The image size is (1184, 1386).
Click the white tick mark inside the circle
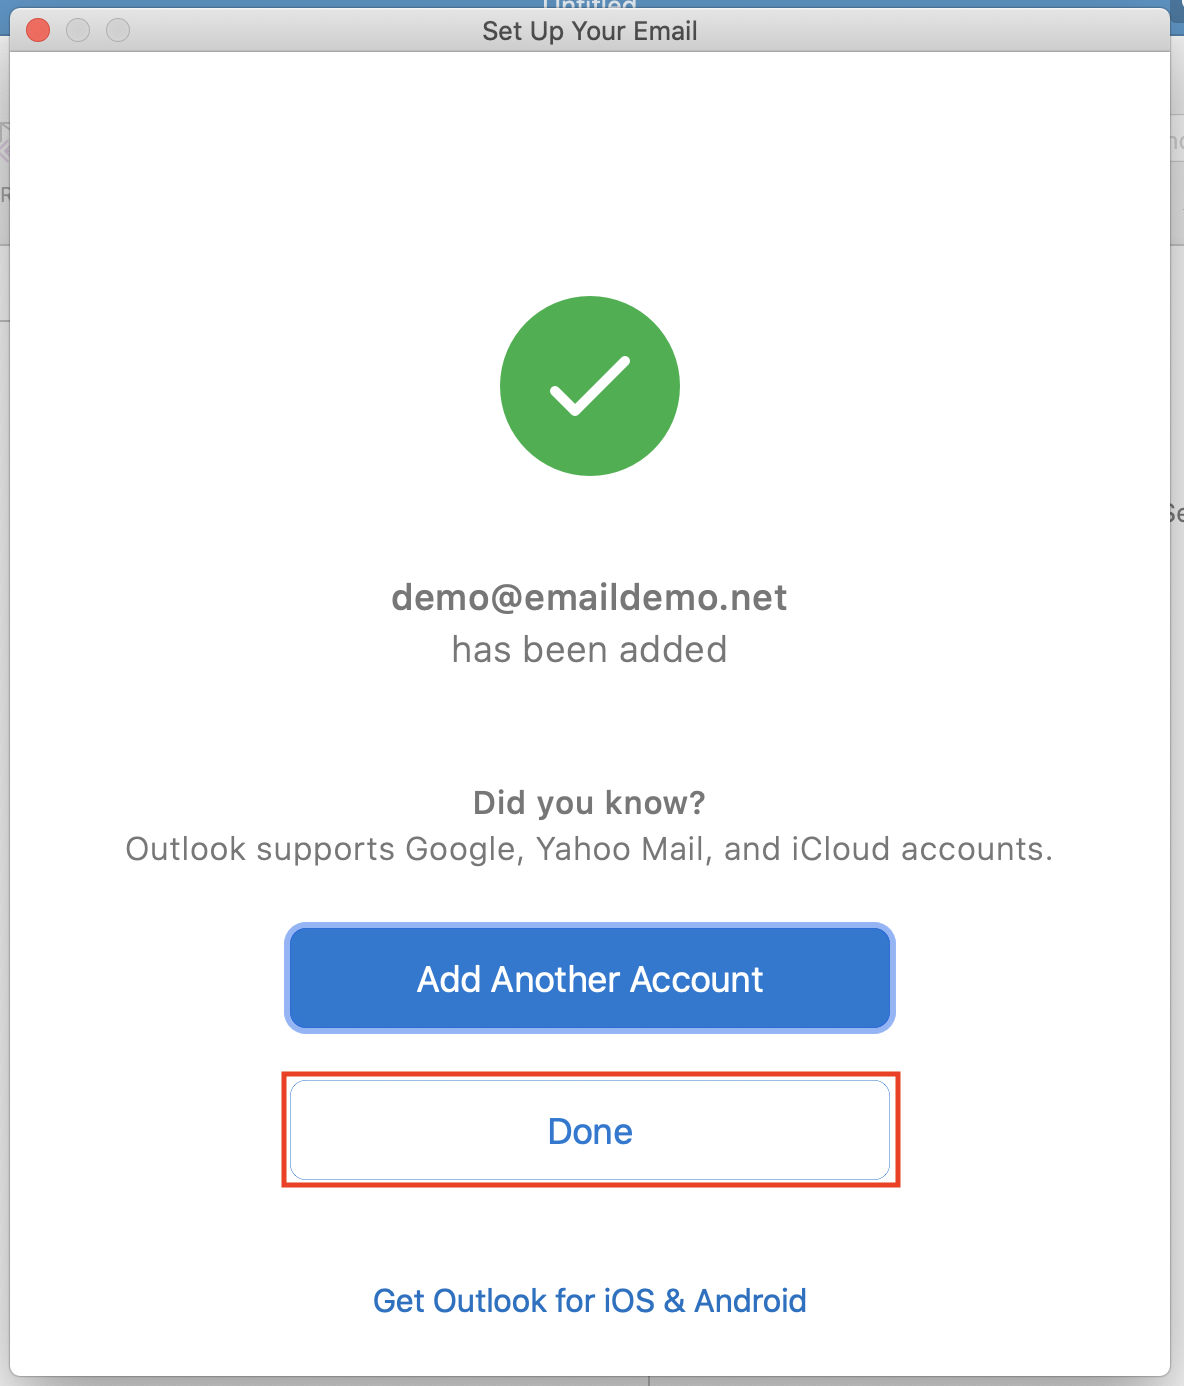click(x=590, y=386)
